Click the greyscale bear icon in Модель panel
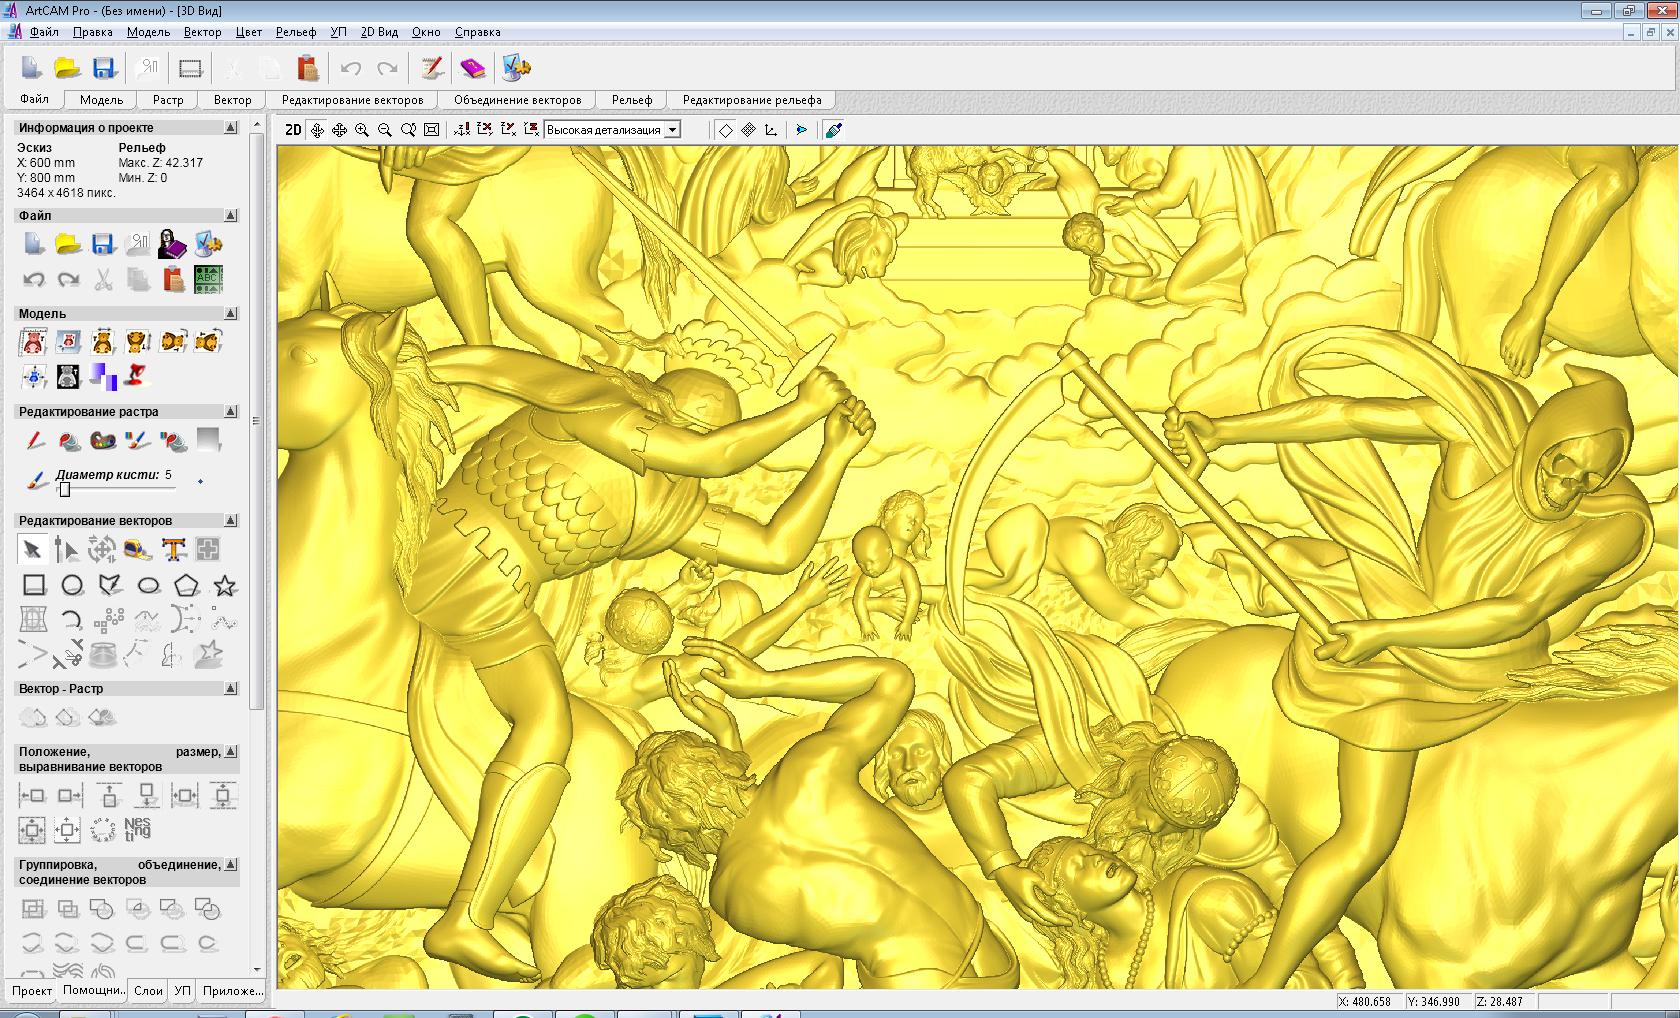The width and height of the screenshot is (1680, 1018). coord(68,376)
